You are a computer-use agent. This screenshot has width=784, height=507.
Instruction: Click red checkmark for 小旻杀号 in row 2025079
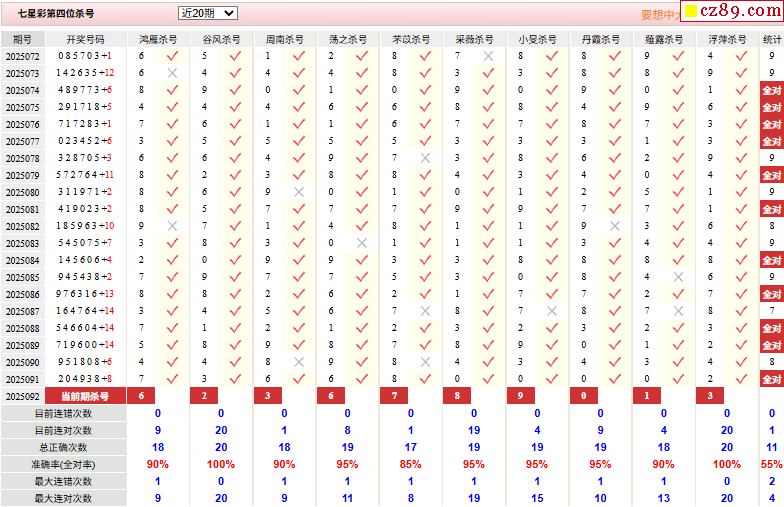pyautogui.click(x=552, y=175)
